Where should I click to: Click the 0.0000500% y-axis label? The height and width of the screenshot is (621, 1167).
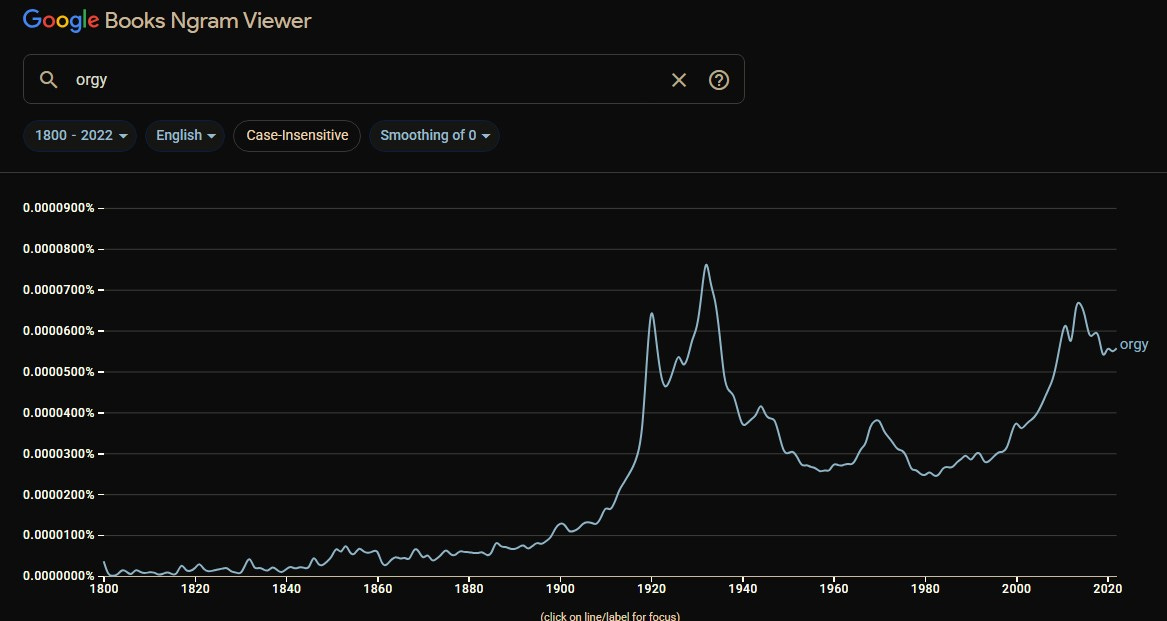[x=59, y=372]
